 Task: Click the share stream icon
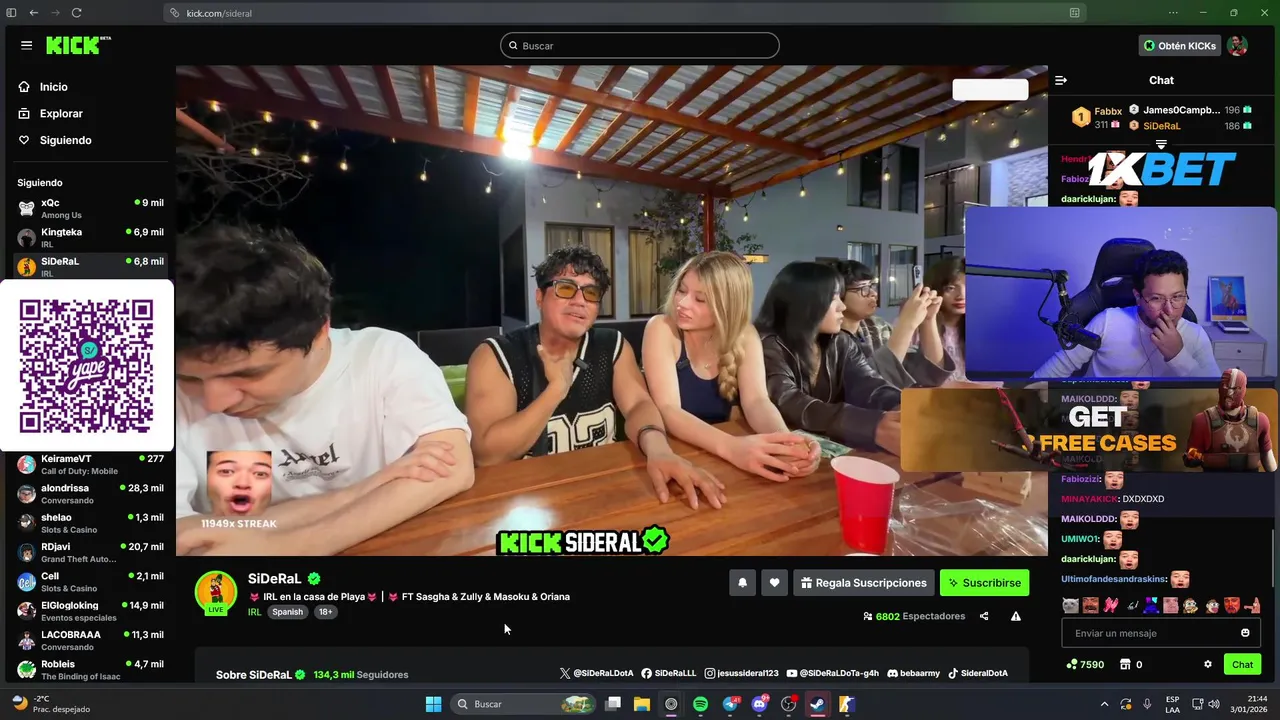point(984,616)
